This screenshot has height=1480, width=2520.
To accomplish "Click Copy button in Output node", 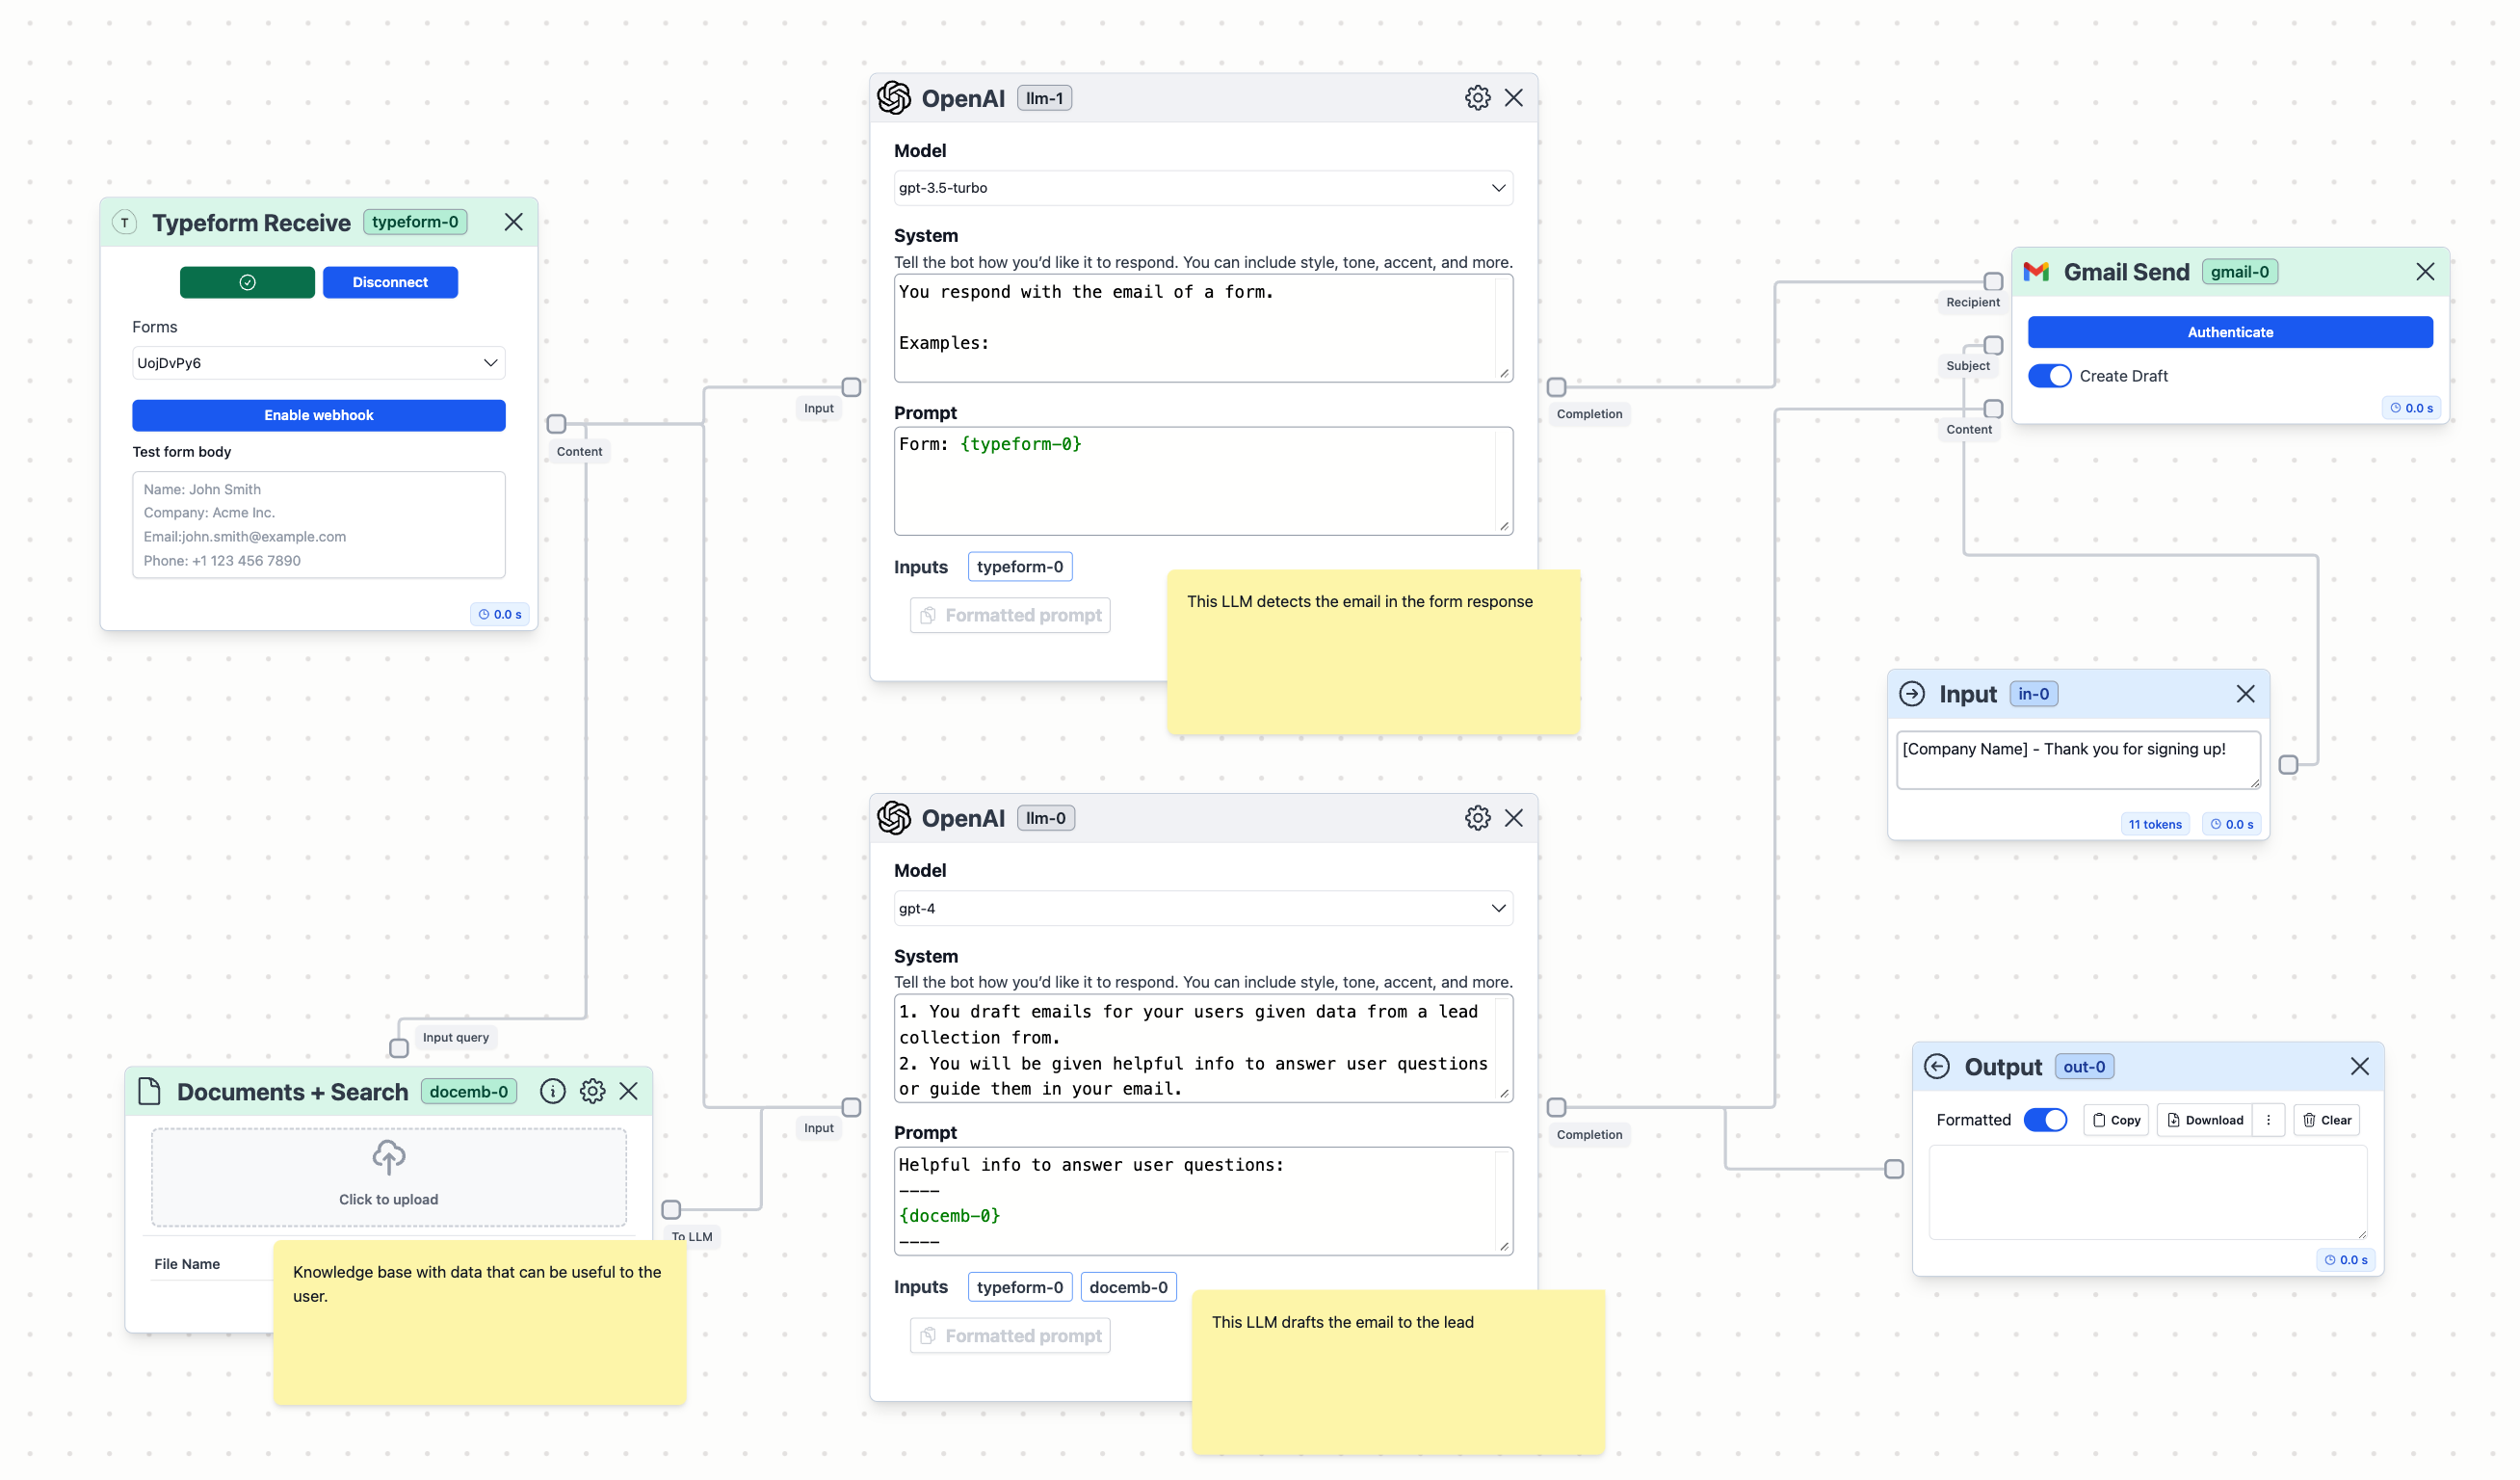I will pos(2116,1120).
